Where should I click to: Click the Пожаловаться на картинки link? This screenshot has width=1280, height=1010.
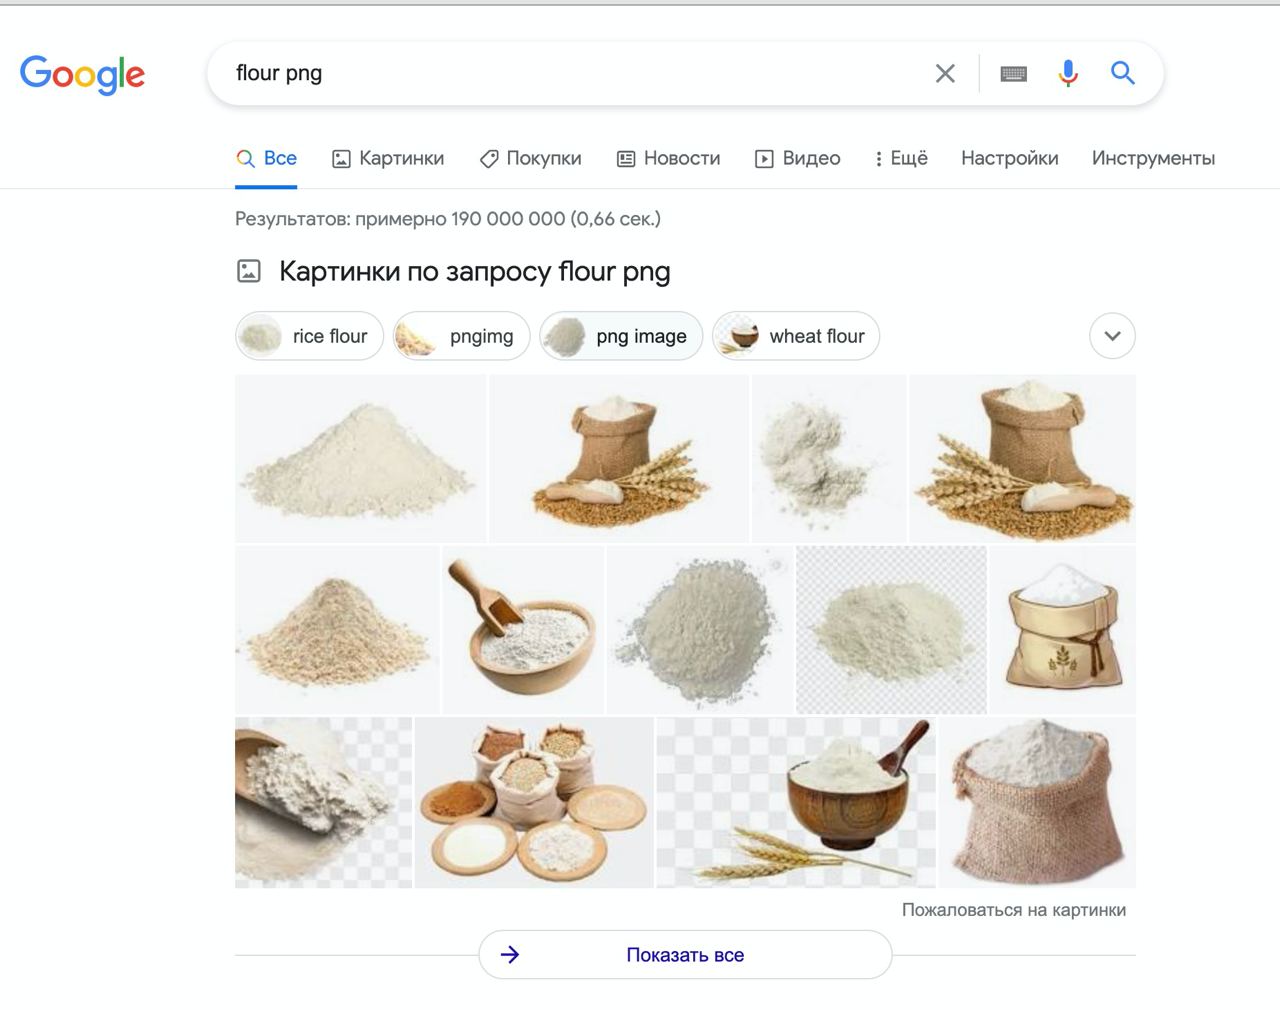(1013, 910)
